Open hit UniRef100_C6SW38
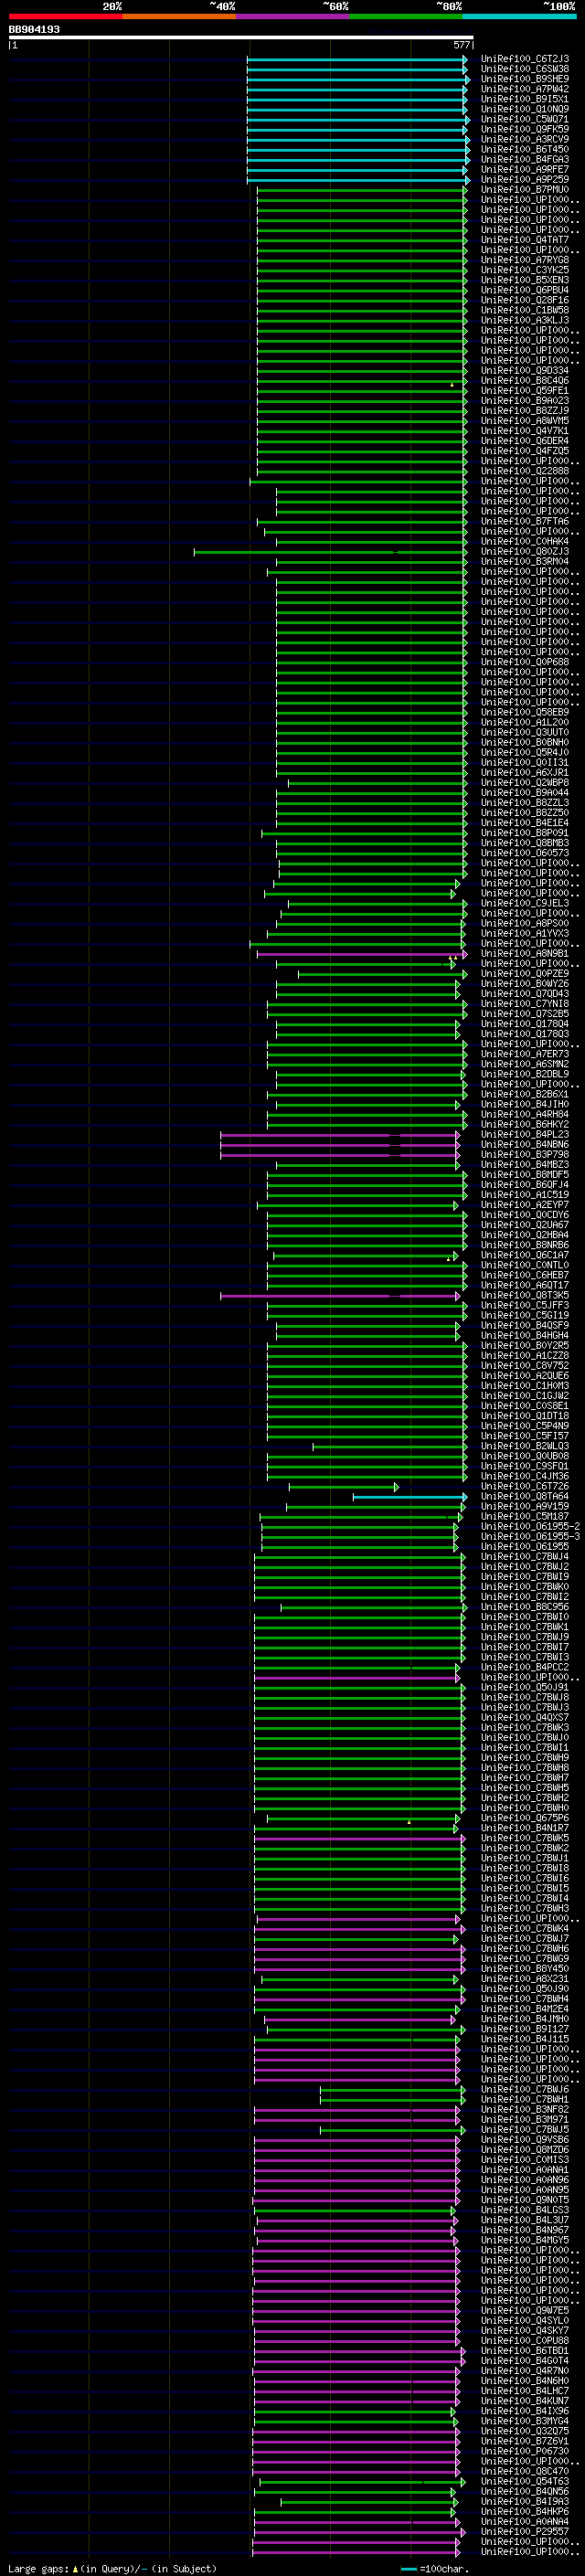585x2576 pixels. 525,69
